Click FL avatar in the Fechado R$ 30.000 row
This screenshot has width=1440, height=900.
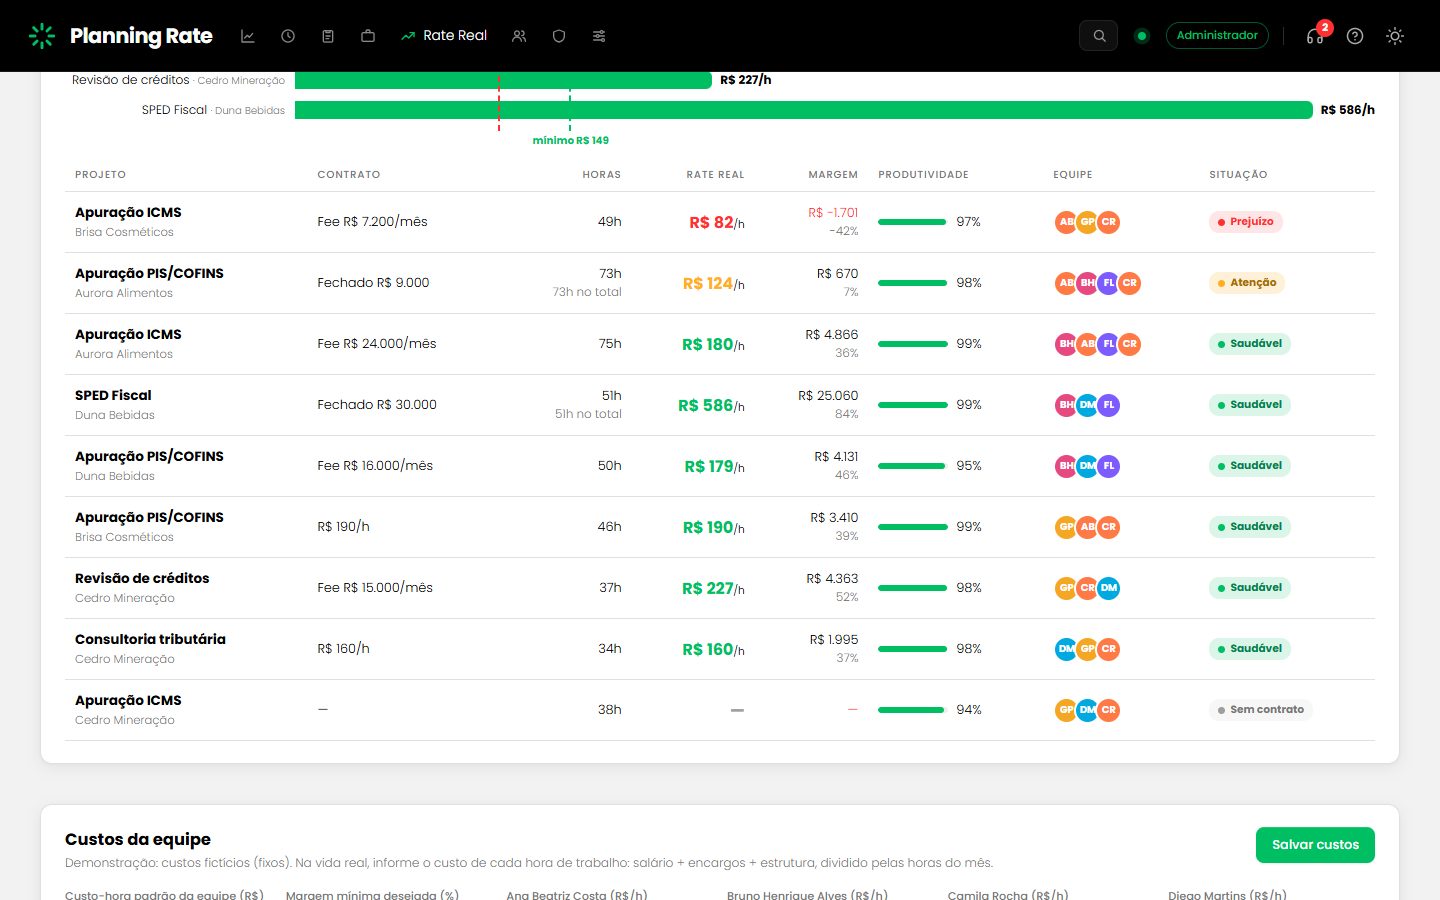(x=1108, y=405)
